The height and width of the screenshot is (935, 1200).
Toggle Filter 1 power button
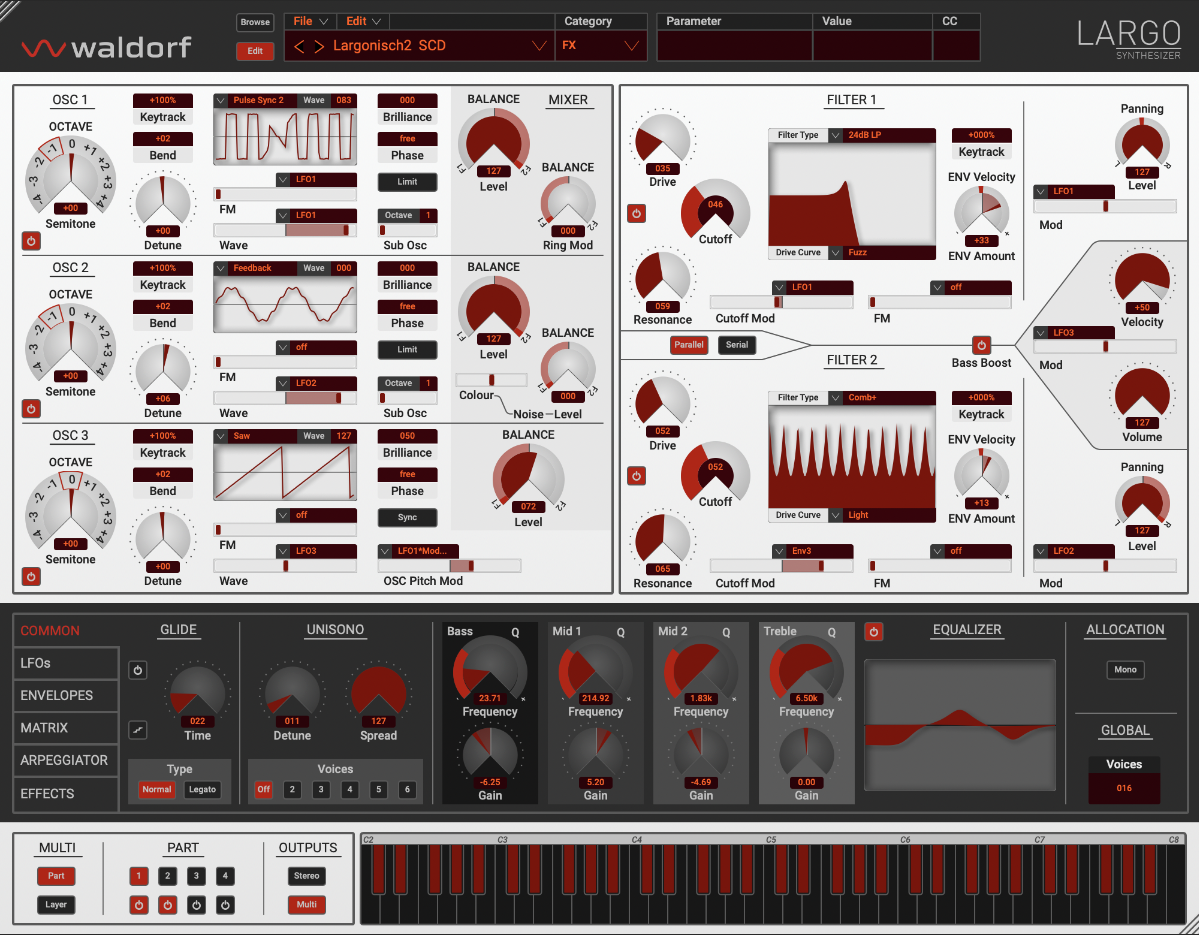pos(637,213)
